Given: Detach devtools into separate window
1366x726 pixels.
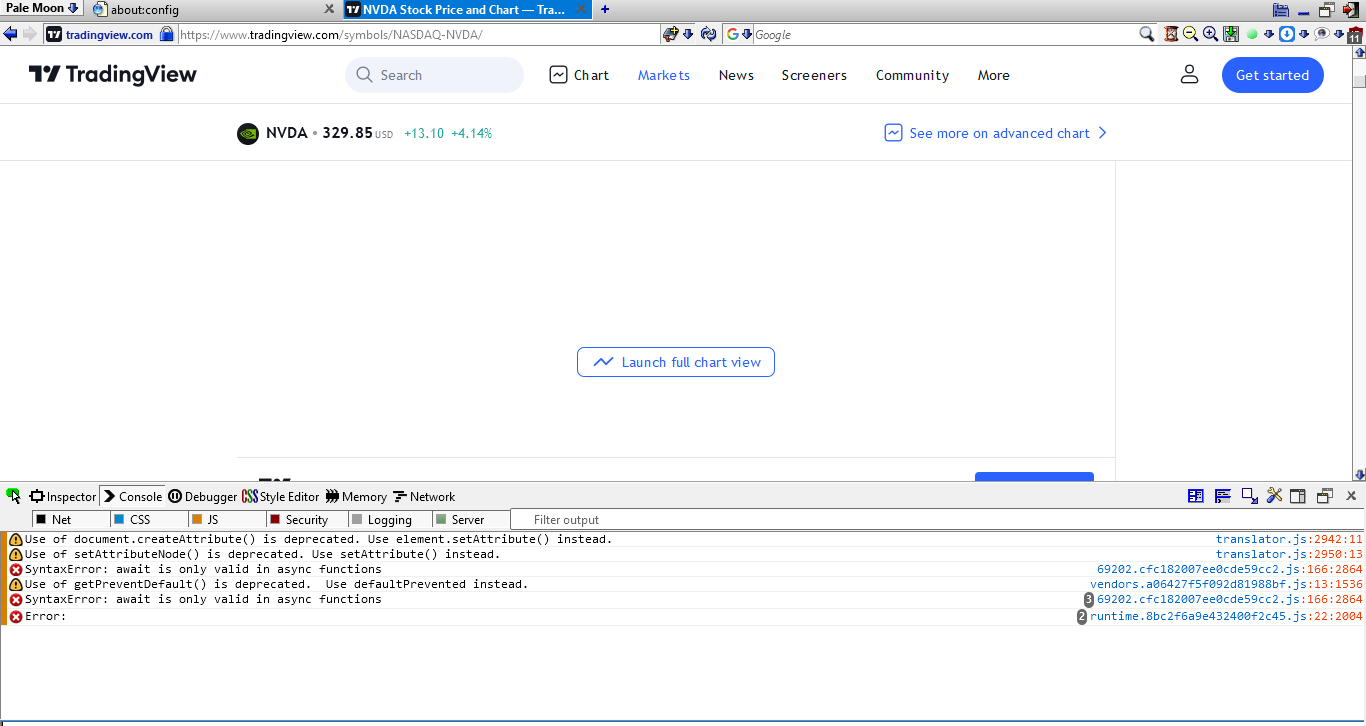Looking at the screenshot, I should [1325, 496].
